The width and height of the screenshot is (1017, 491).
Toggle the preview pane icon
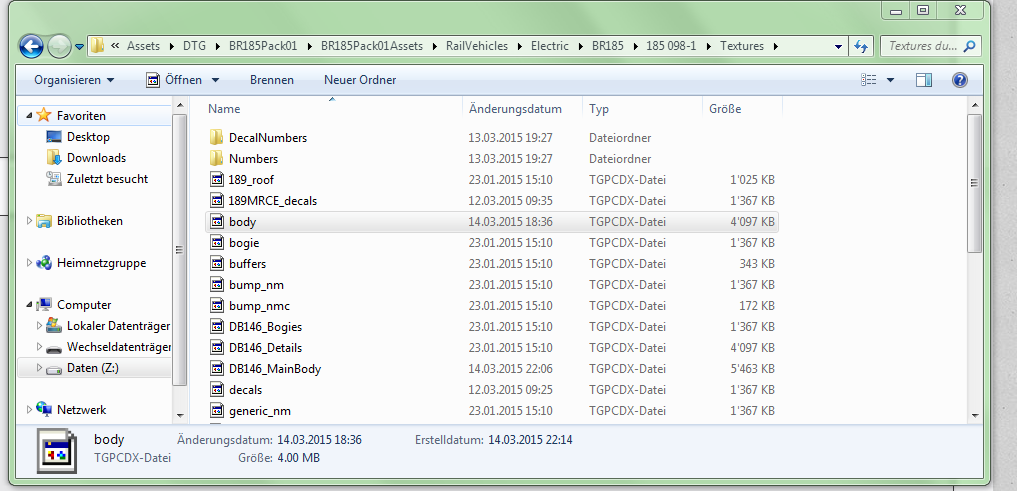(924, 80)
